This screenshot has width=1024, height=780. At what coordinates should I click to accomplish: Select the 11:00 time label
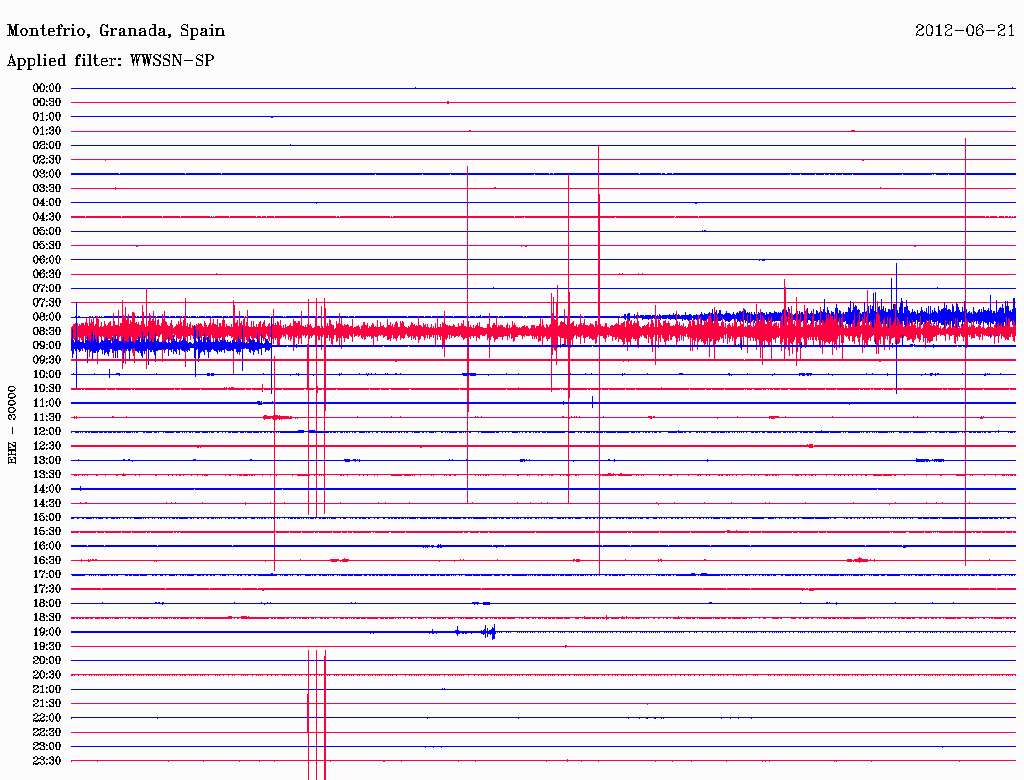coord(47,403)
